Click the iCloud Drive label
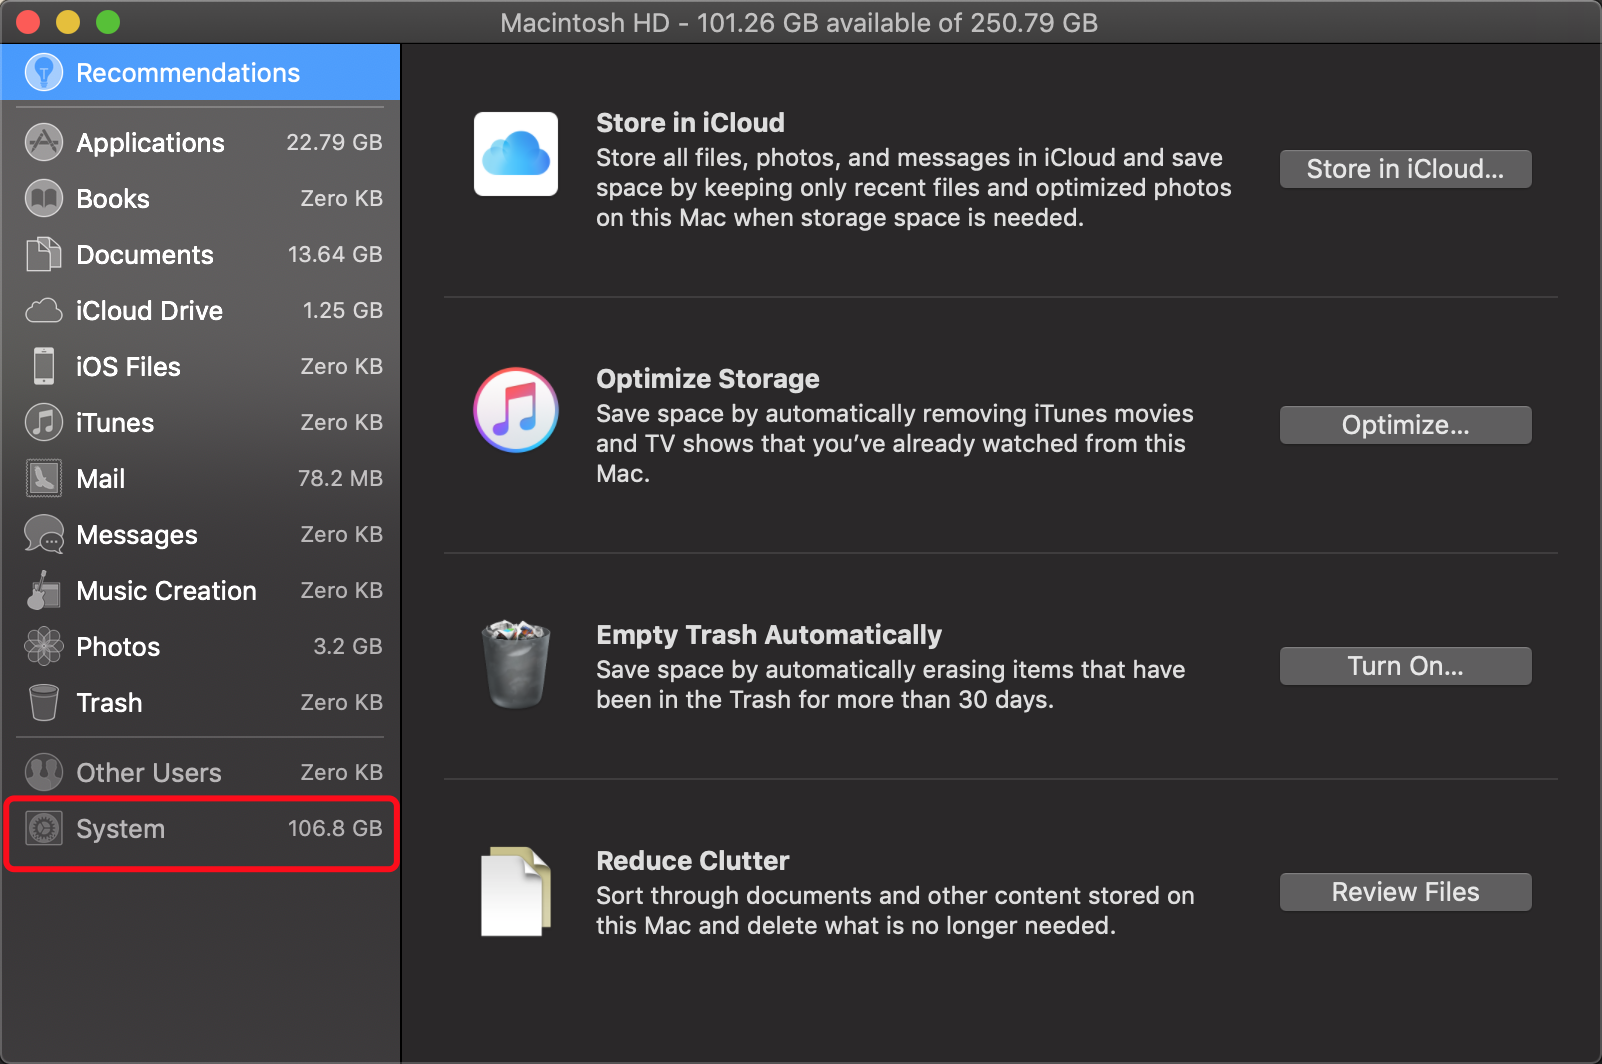This screenshot has height=1064, width=1602. 149,311
